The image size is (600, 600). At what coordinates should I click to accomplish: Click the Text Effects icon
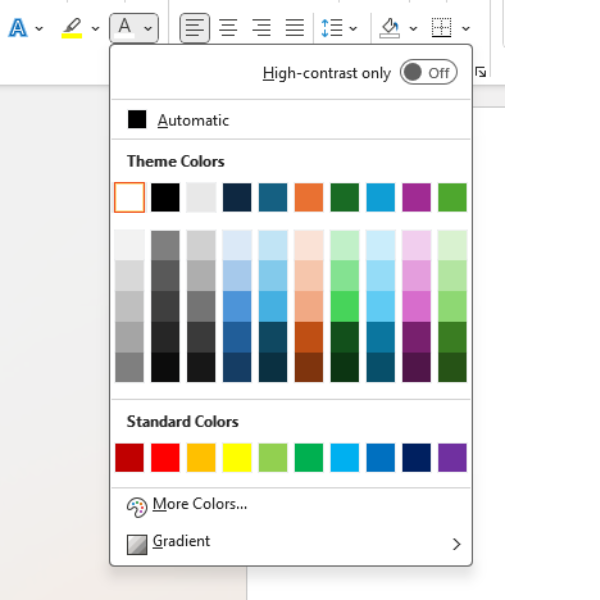click(x=18, y=28)
